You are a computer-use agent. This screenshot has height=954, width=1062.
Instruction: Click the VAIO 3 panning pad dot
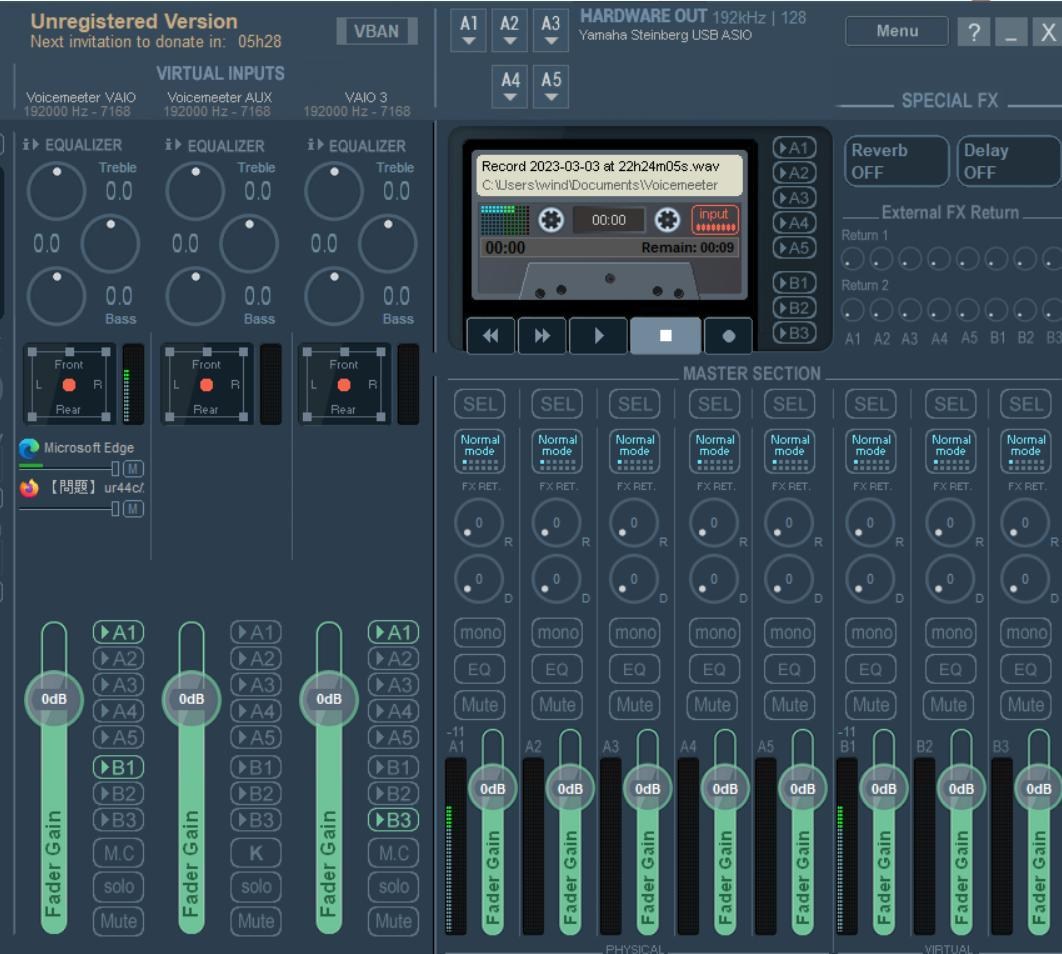[x=344, y=385]
